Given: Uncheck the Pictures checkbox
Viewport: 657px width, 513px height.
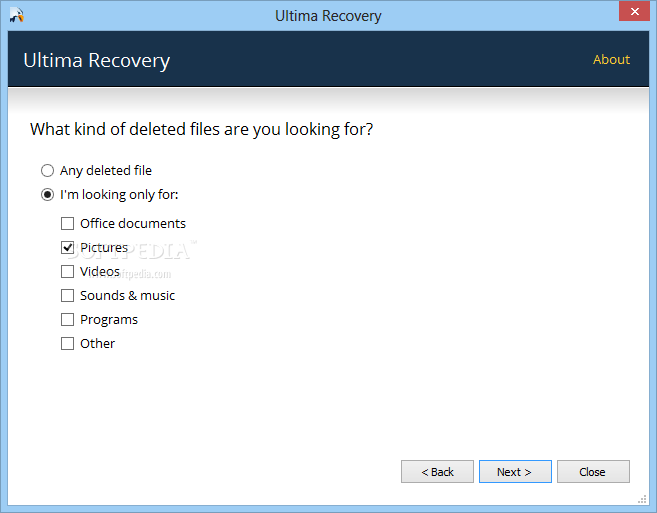Looking at the screenshot, I should [x=67, y=247].
